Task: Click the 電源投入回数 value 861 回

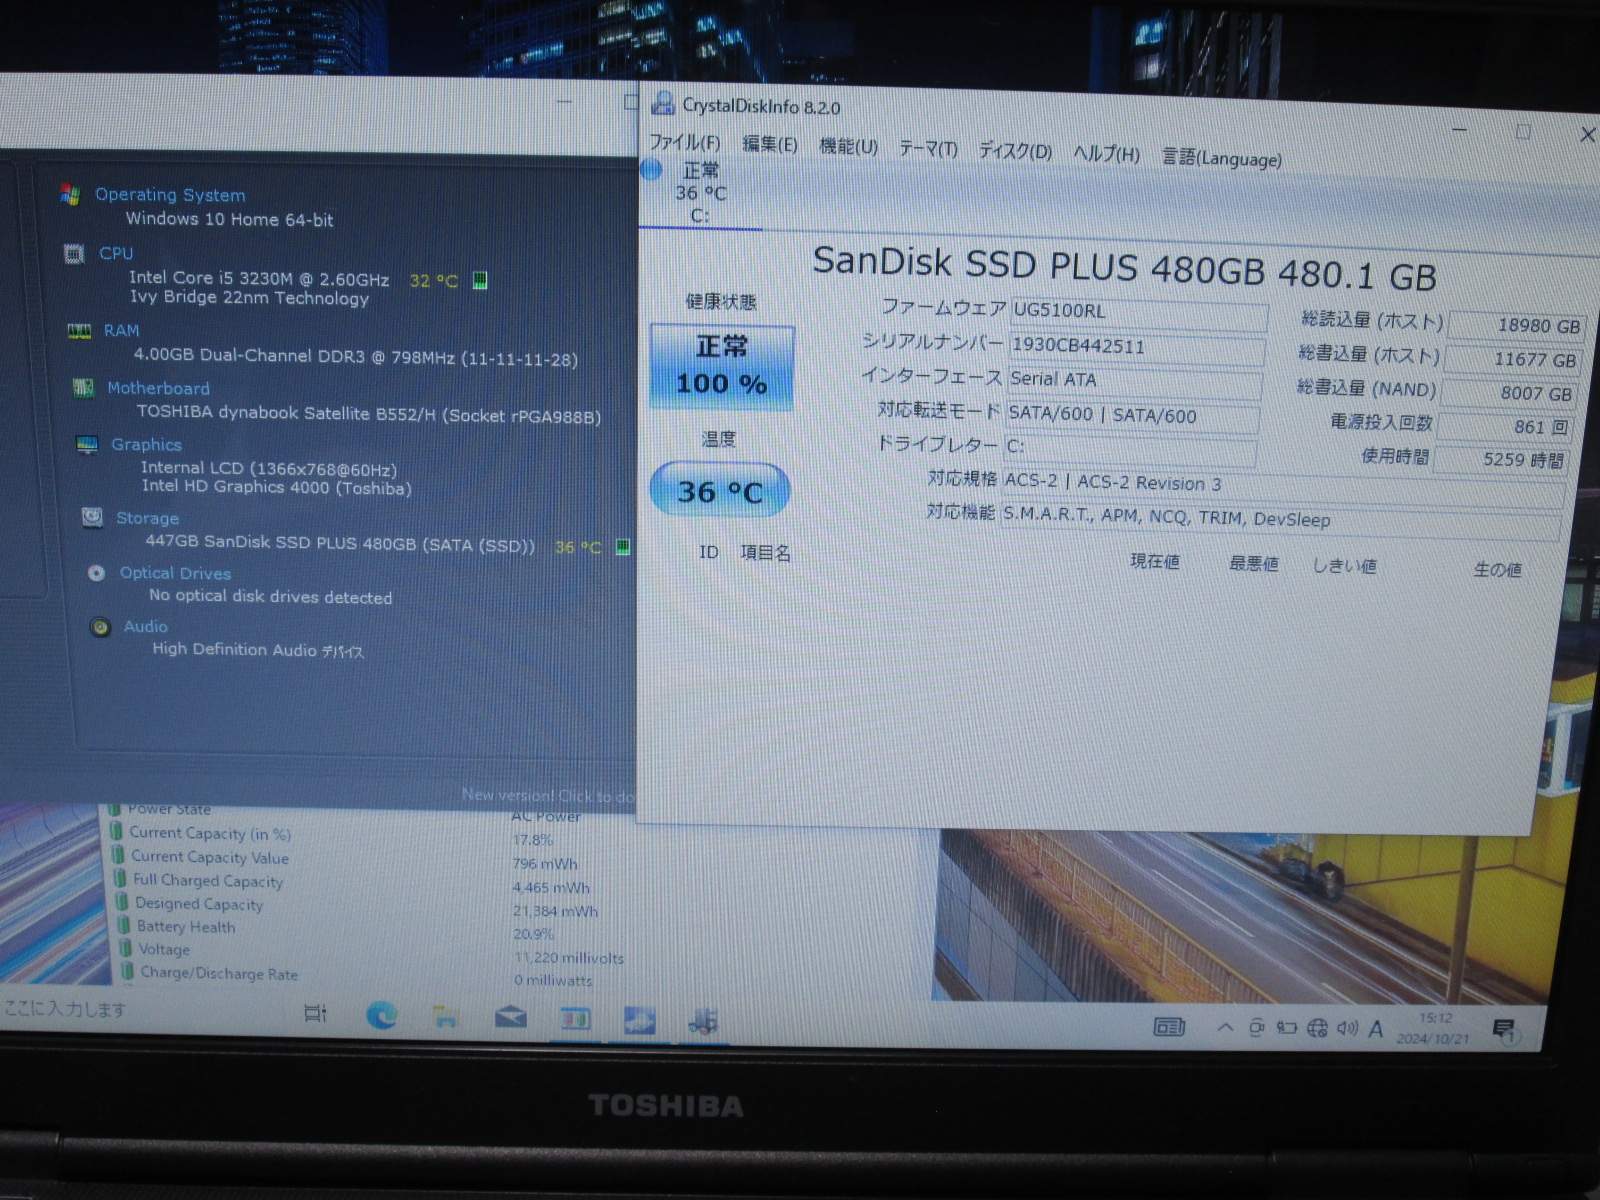Action: click(x=1504, y=427)
